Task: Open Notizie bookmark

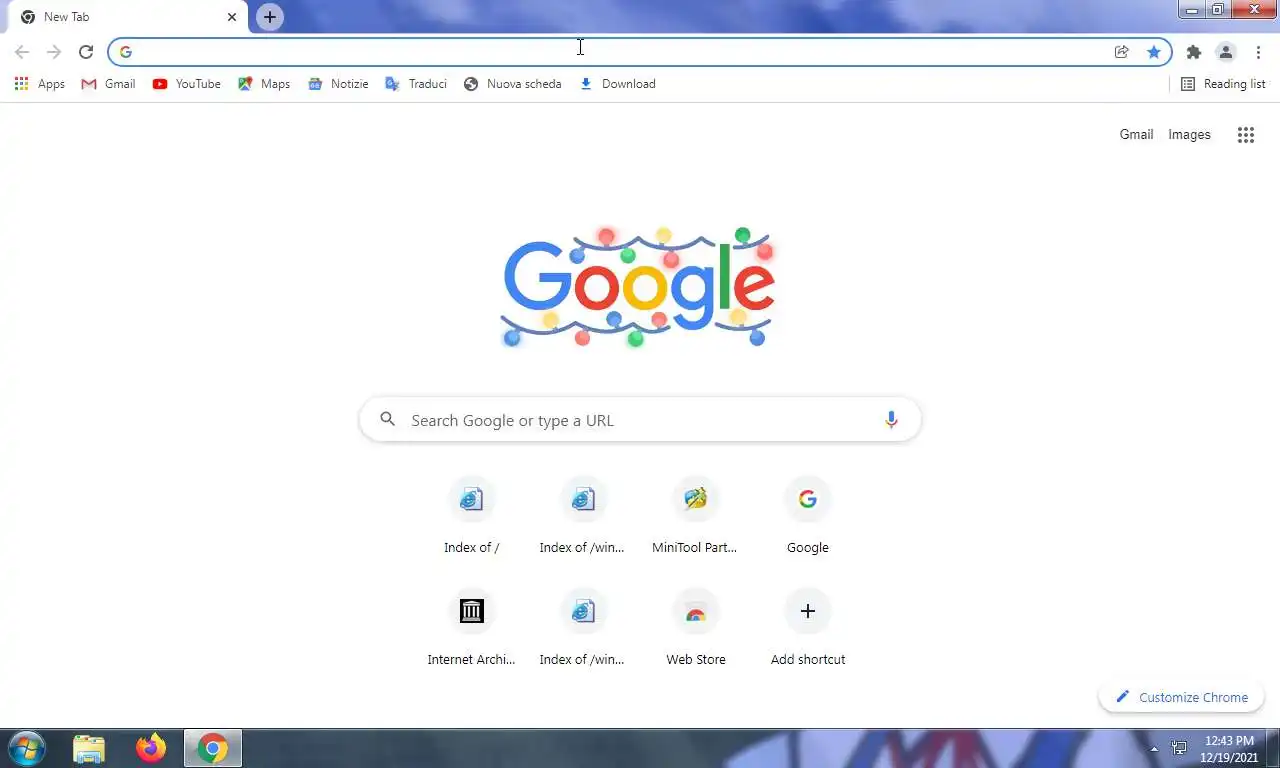Action: (338, 84)
